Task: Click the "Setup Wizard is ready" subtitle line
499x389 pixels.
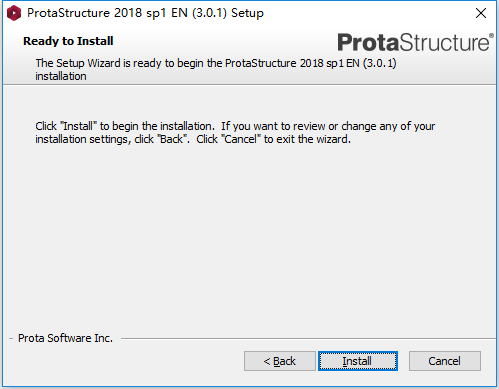Action: coord(216,63)
